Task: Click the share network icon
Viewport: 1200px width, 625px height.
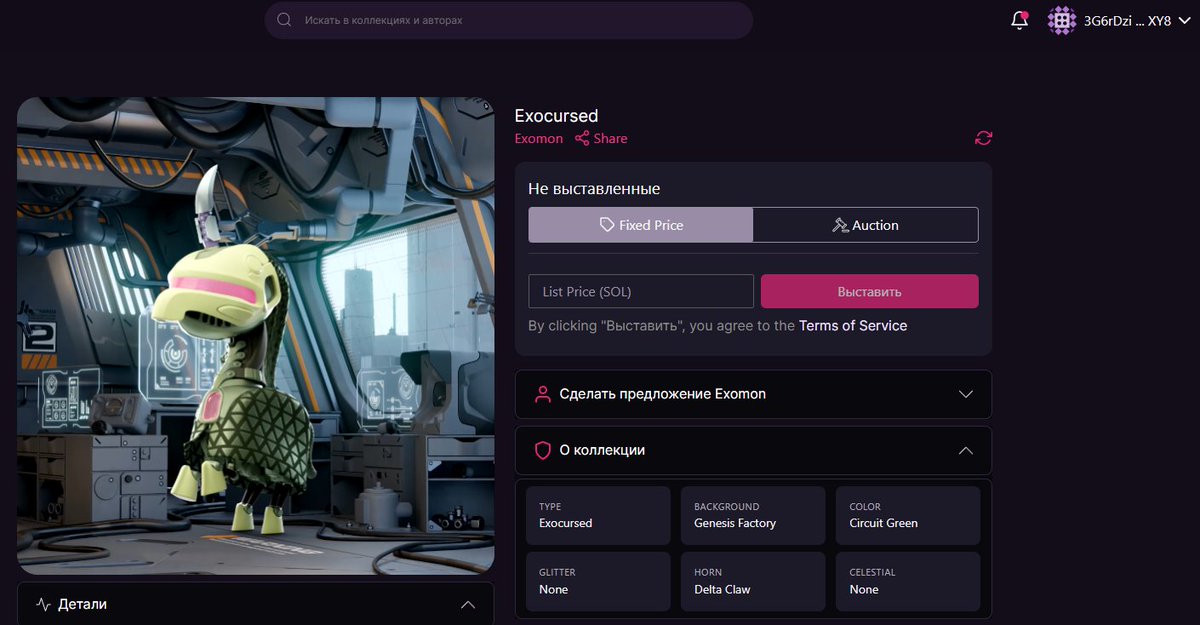Action: tap(582, 139)
